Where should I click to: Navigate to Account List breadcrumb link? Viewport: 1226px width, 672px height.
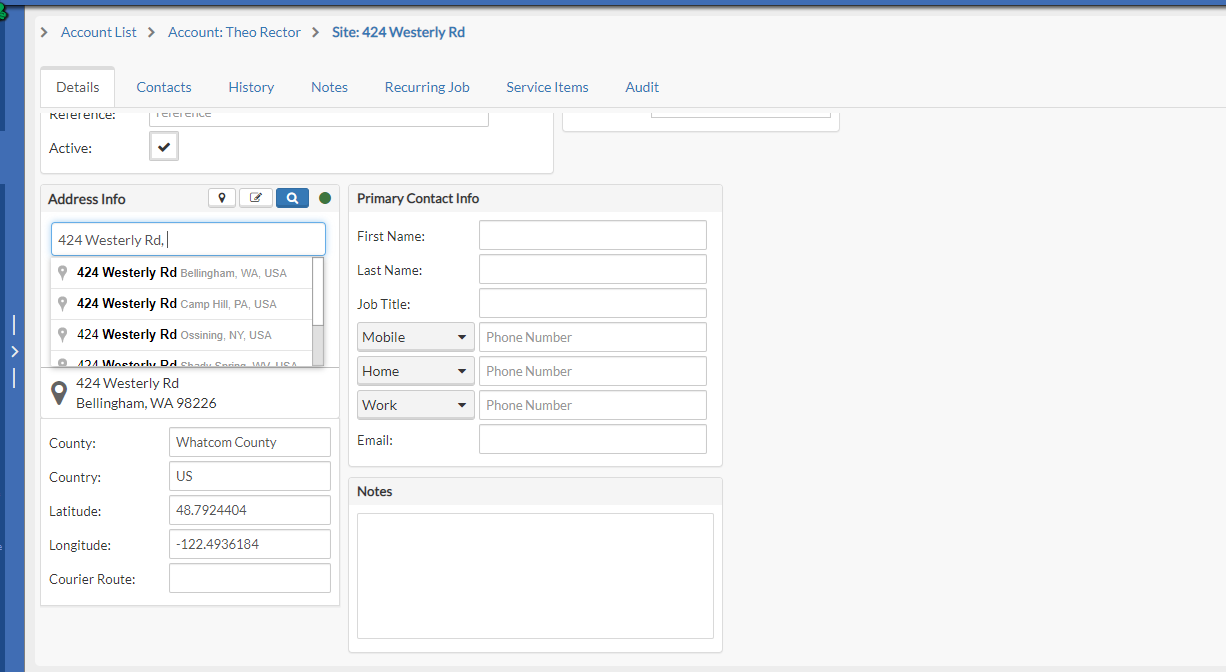pos(98,32)
